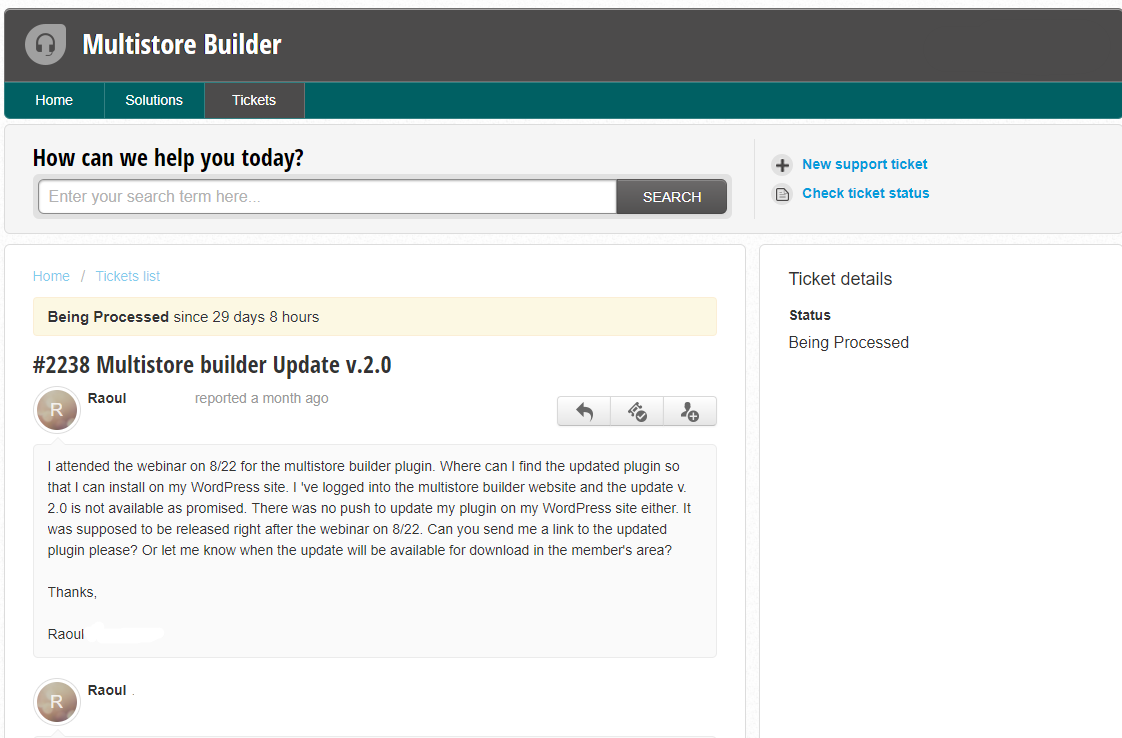1122x738 pixels.
Task: Click the Ticket details heading
Action: 840,279
